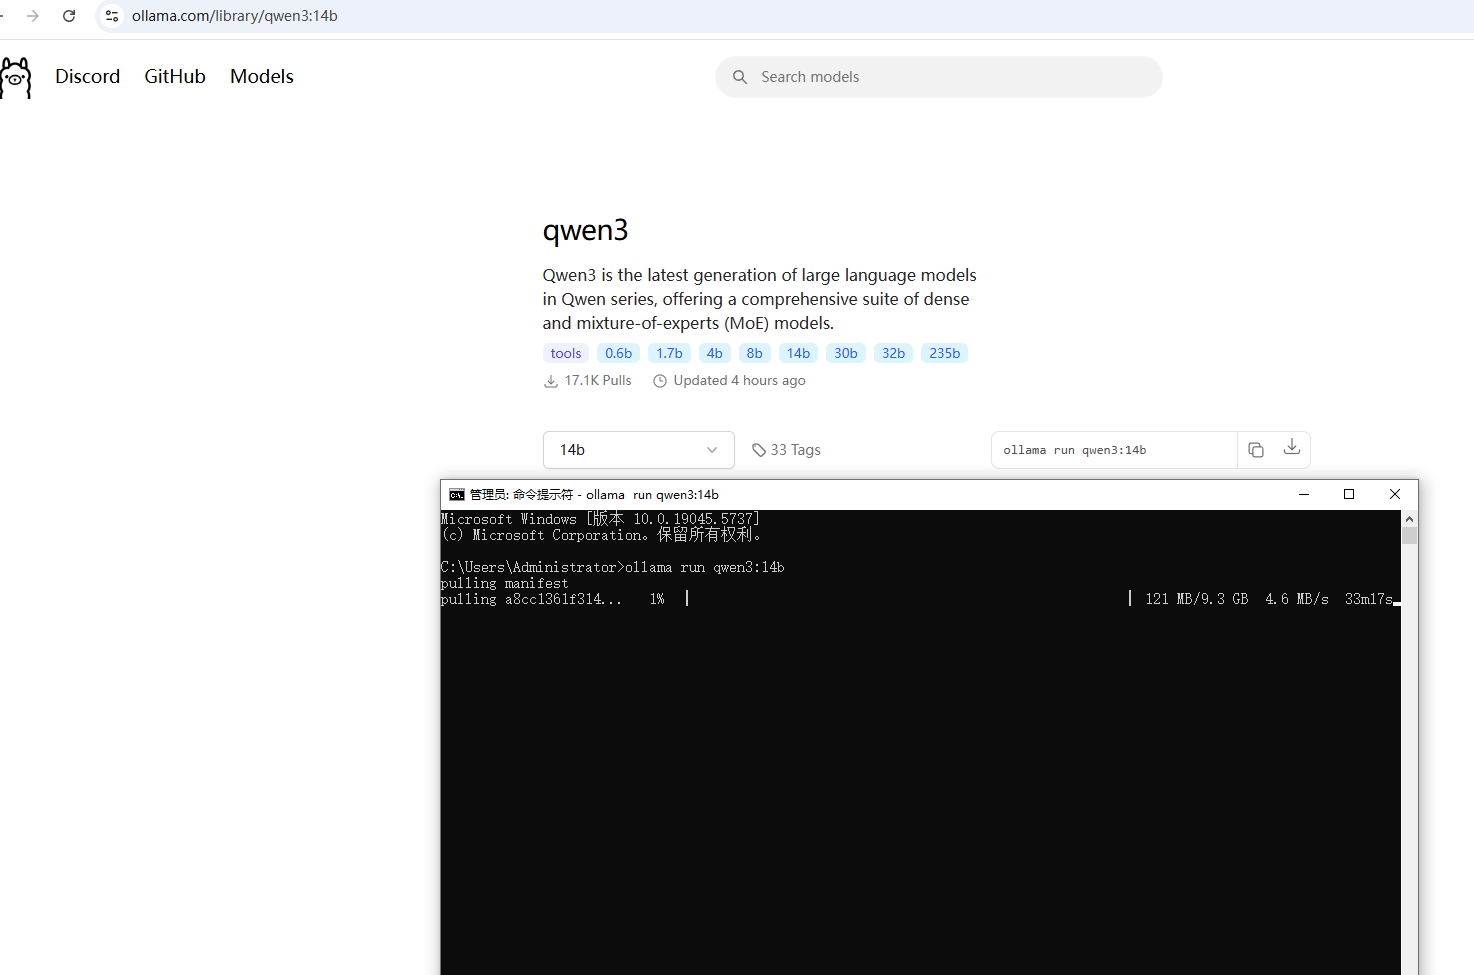Go forward in browser history

(x=33, y=16)
